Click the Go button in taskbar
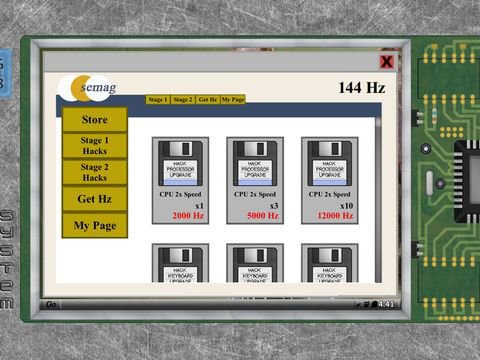This screenshot has width=480, height=360. click(x=51, y=304)
